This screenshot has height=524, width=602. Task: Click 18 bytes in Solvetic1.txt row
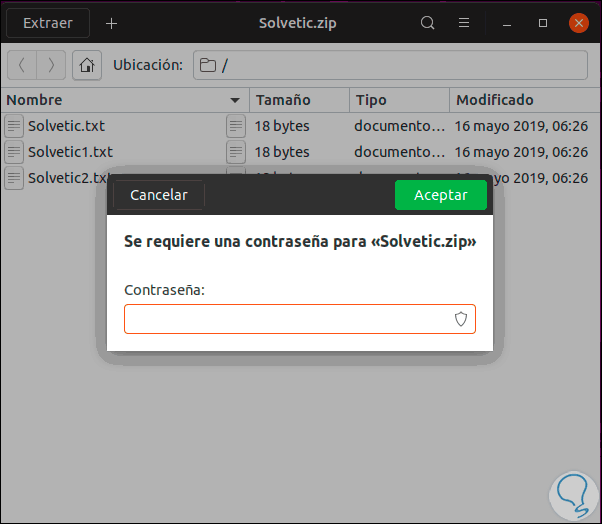coord(282,152)
